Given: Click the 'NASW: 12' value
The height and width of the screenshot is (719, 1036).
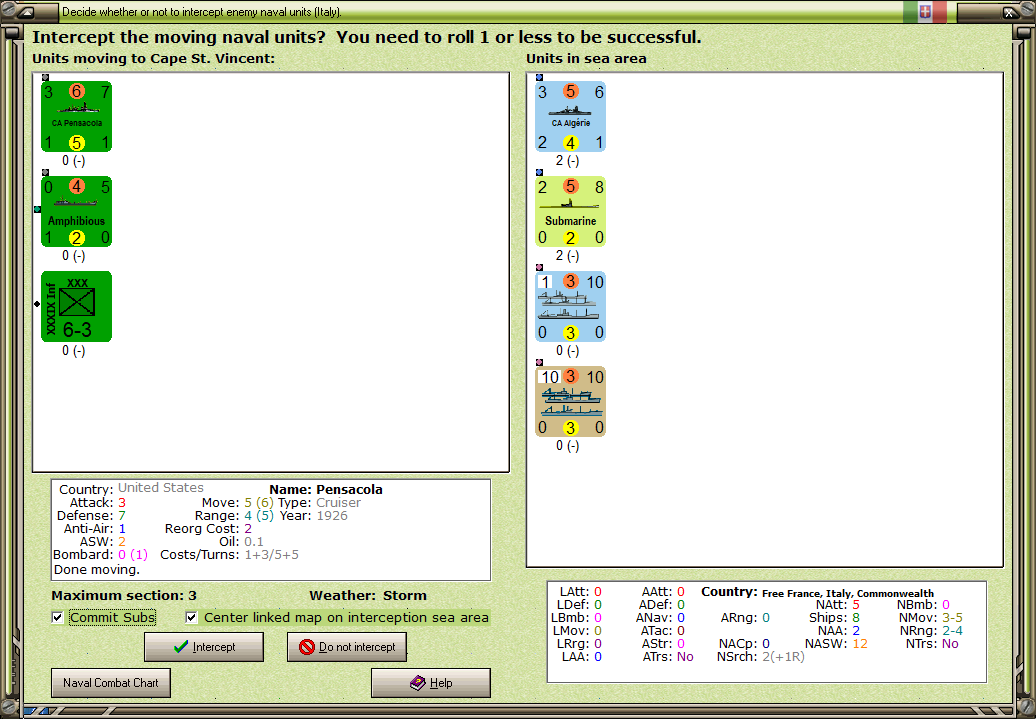Looking at the screenshot, I should click(836, 644).
